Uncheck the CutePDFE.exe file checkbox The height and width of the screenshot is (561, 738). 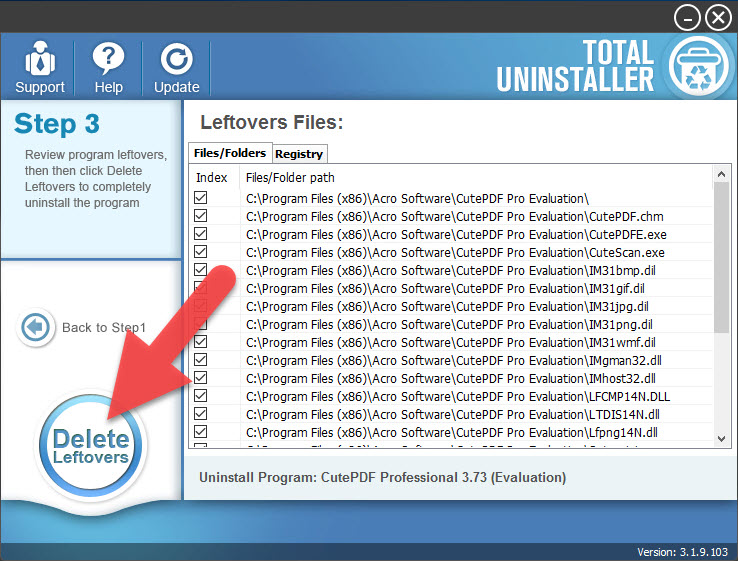(x=201, y=233)
